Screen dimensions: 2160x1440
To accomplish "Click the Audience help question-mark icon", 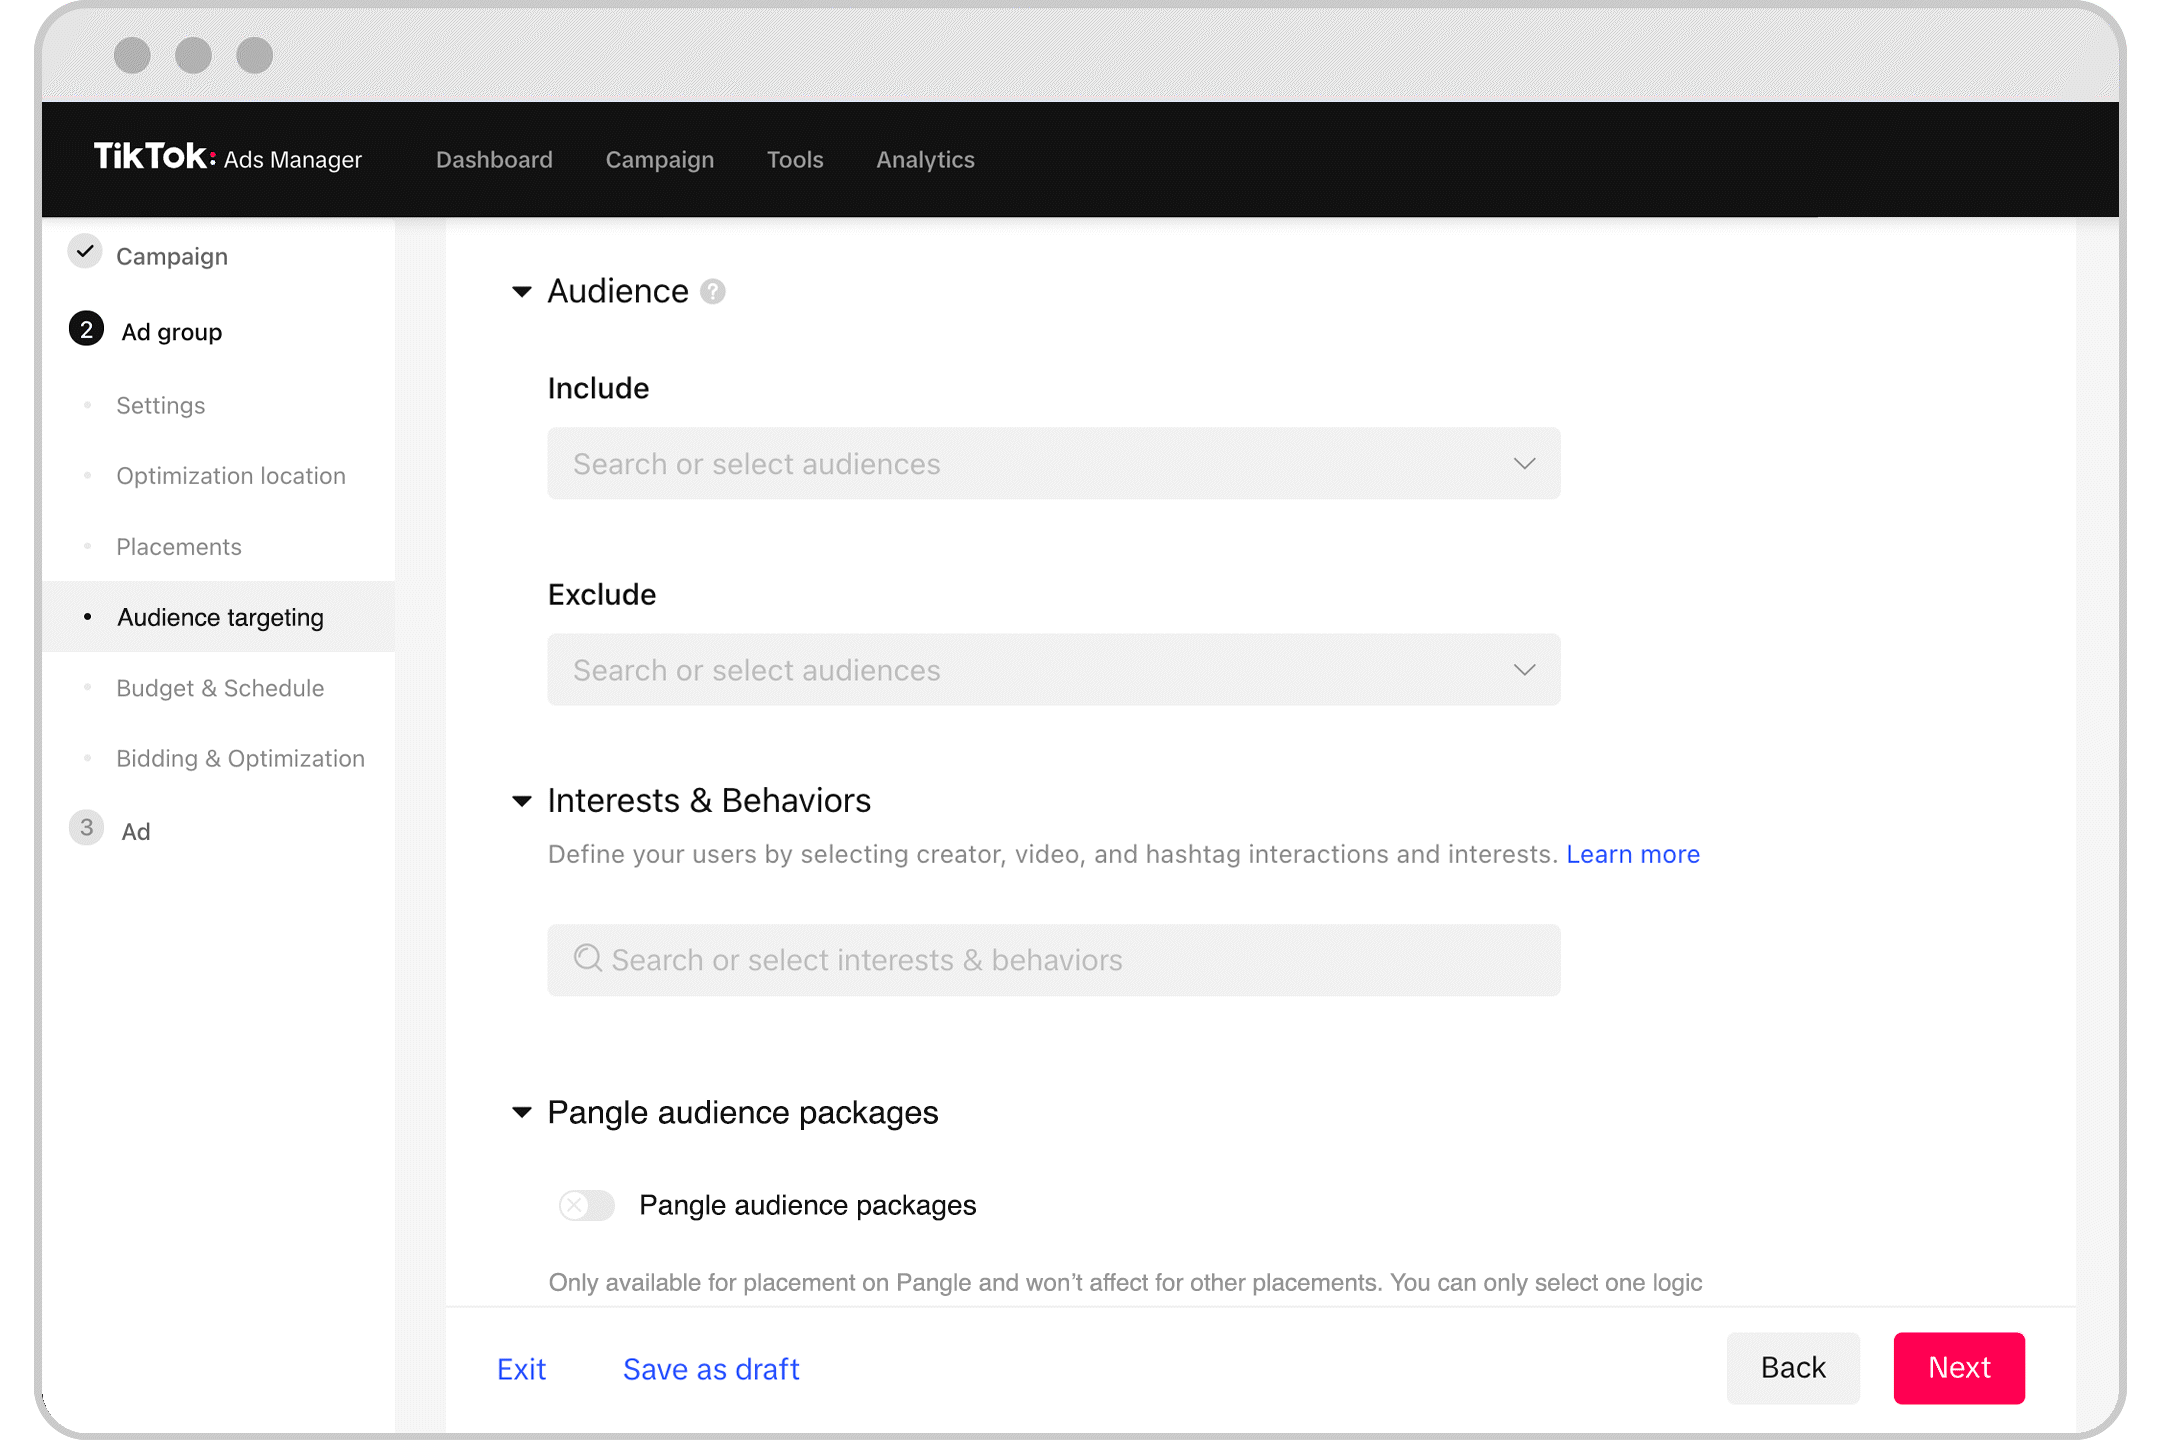I will 712,291.
